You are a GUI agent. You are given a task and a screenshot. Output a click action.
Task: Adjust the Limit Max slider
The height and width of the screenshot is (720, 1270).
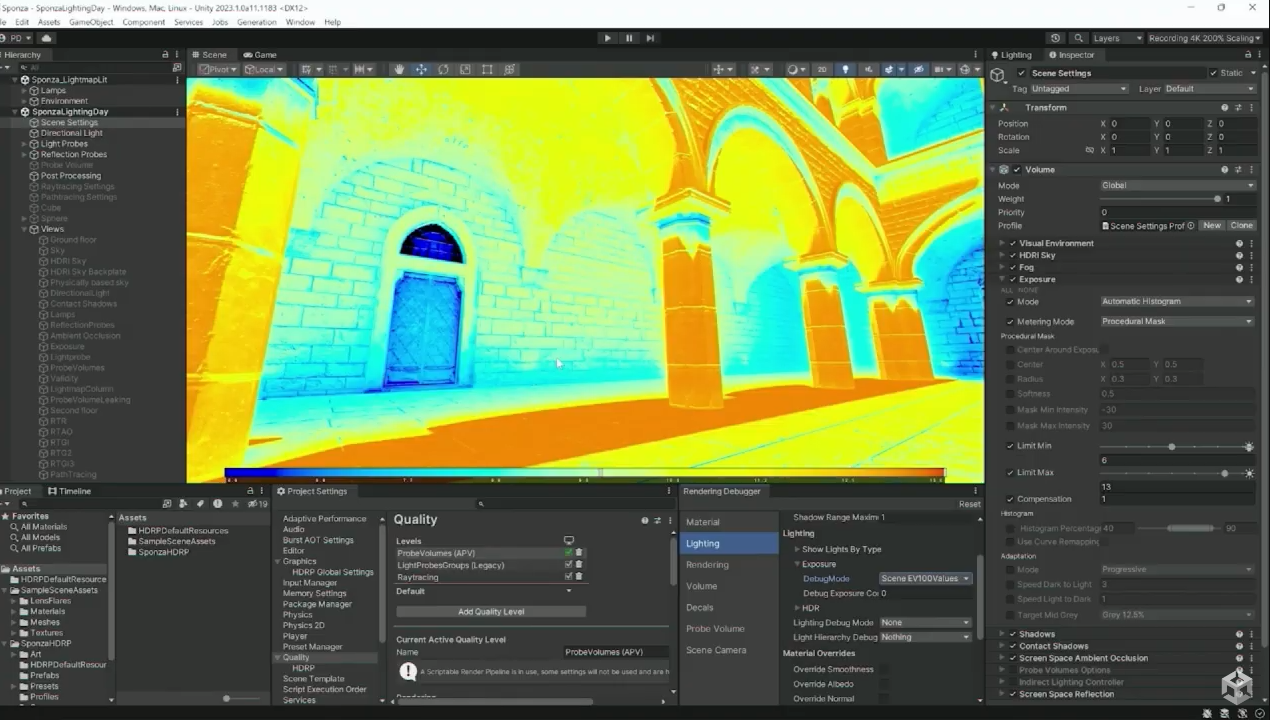point(1170,473)
